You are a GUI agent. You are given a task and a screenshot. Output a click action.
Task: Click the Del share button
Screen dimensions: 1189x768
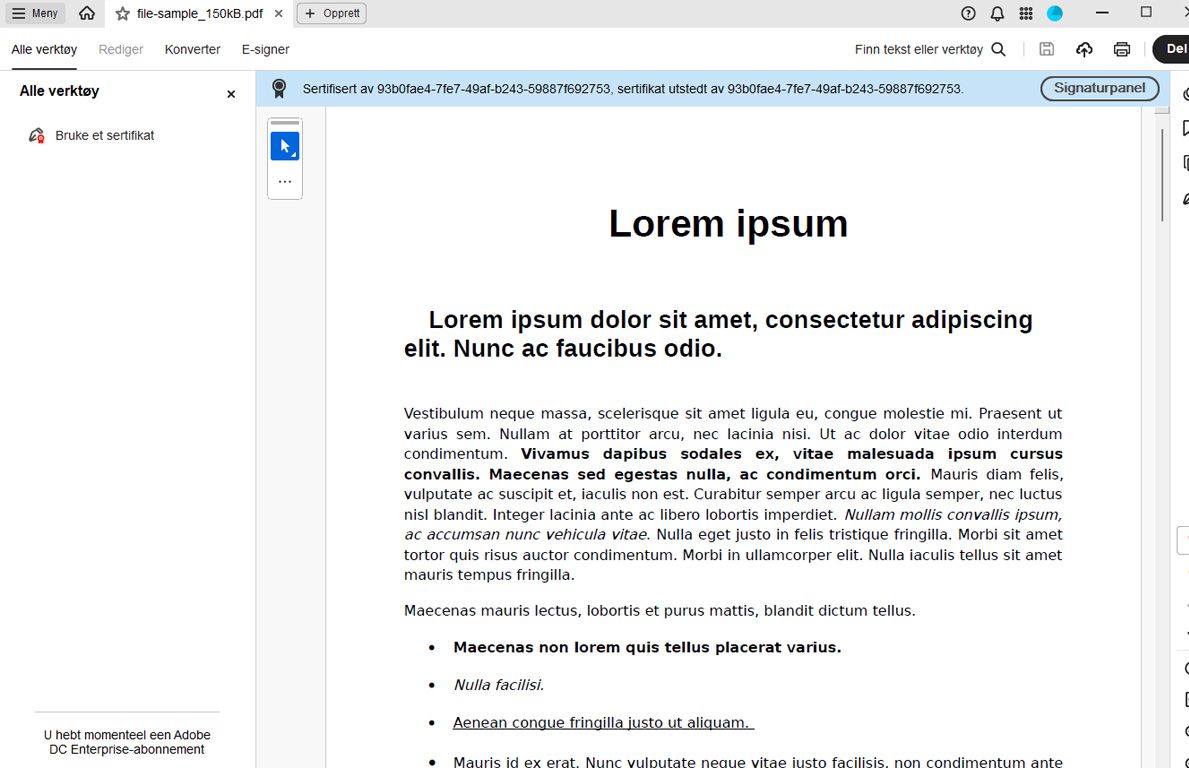1176,48
